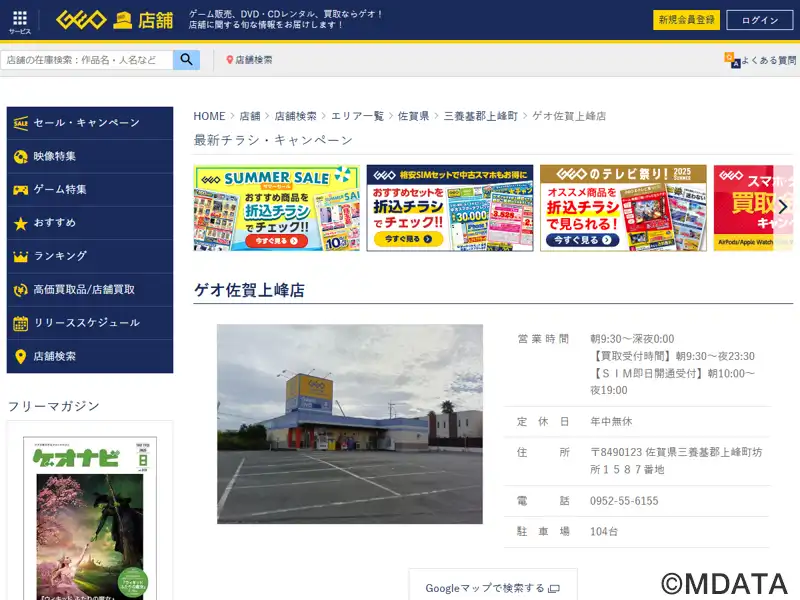Click Googleマップで検索する button

pos(493,587)
